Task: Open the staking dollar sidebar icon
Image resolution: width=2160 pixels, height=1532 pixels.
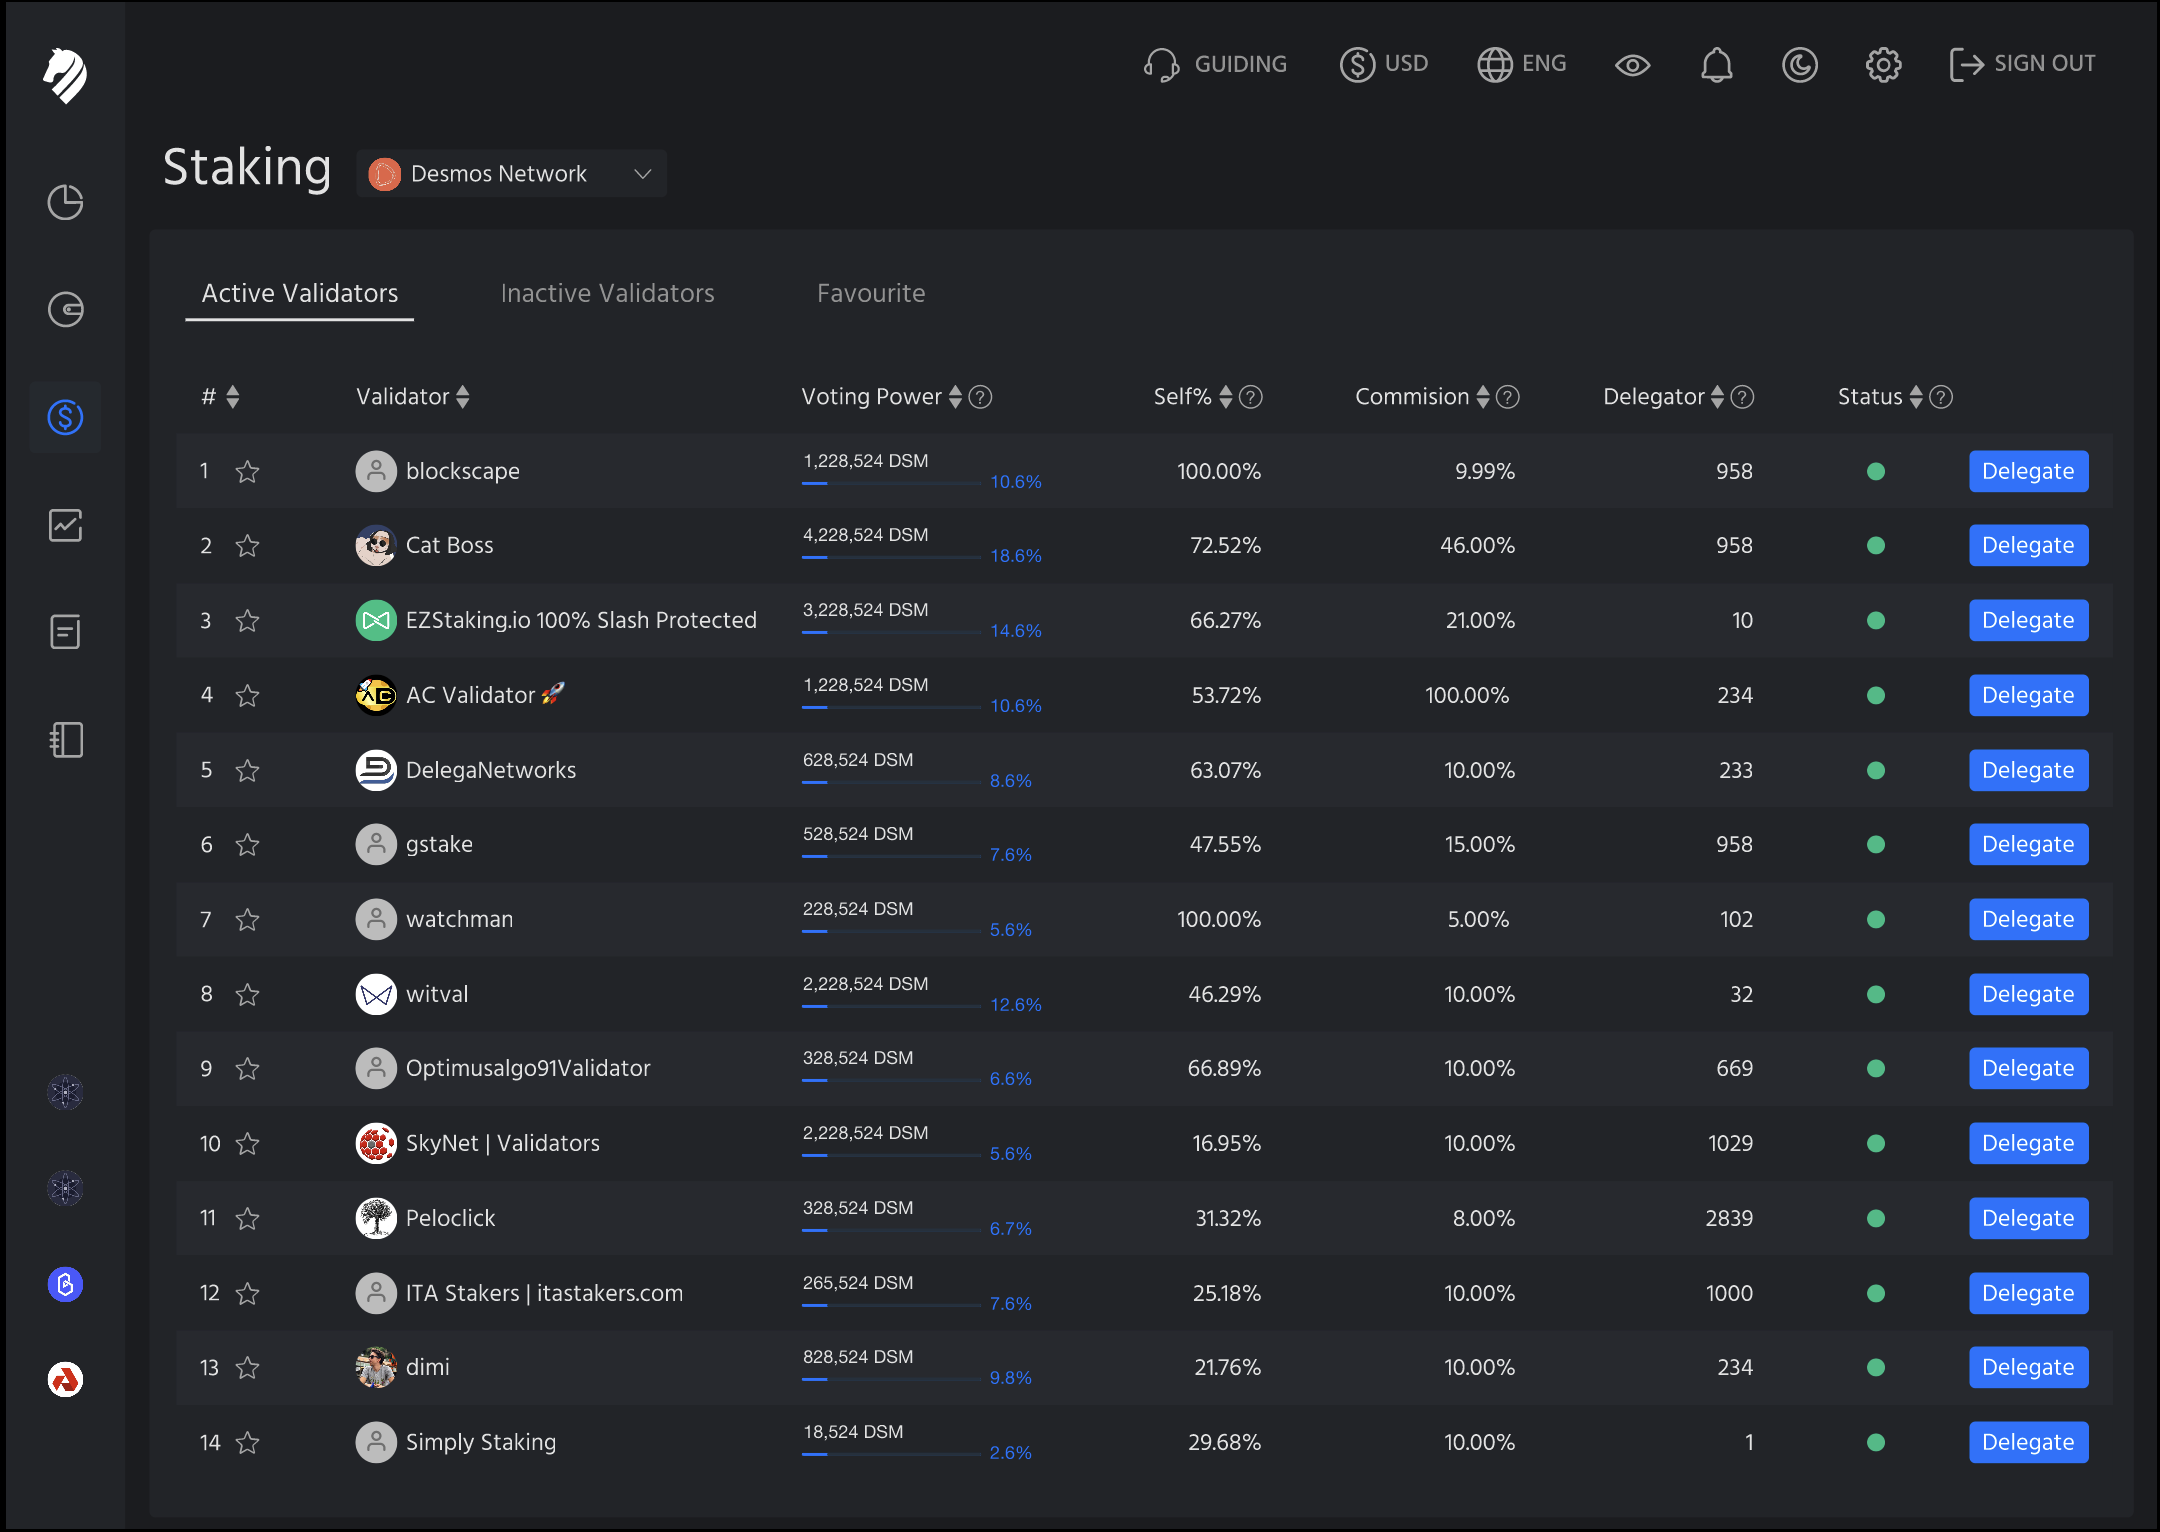Action: (65, 417)
